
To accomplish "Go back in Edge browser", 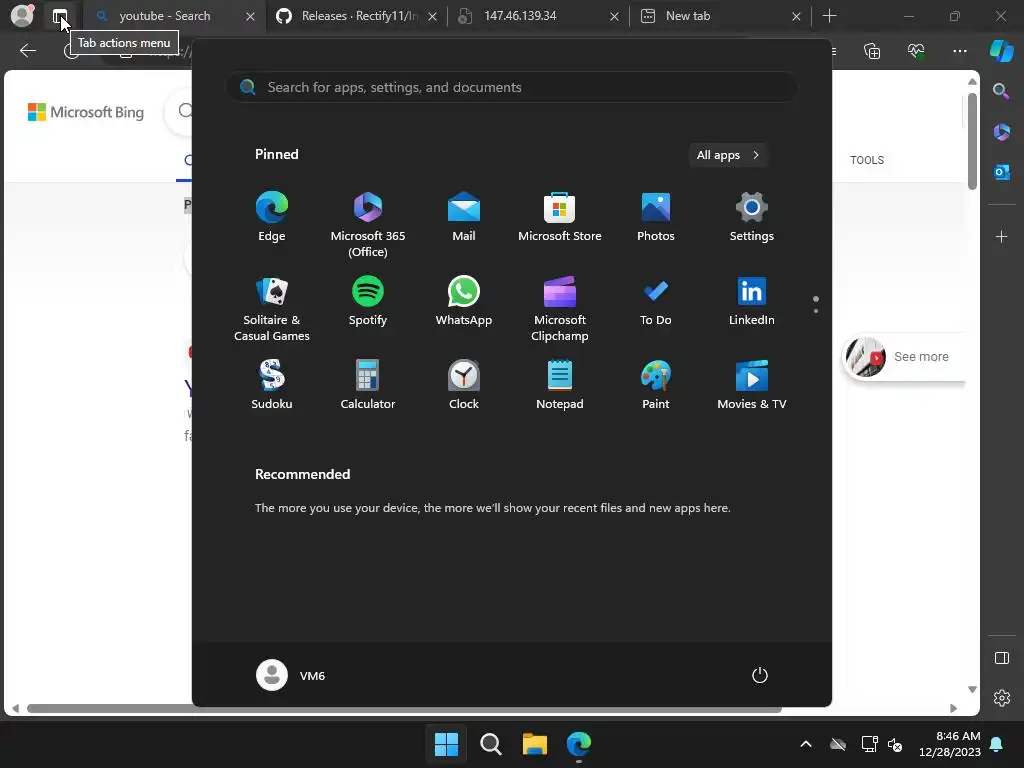I will click(x=27, y=50).
